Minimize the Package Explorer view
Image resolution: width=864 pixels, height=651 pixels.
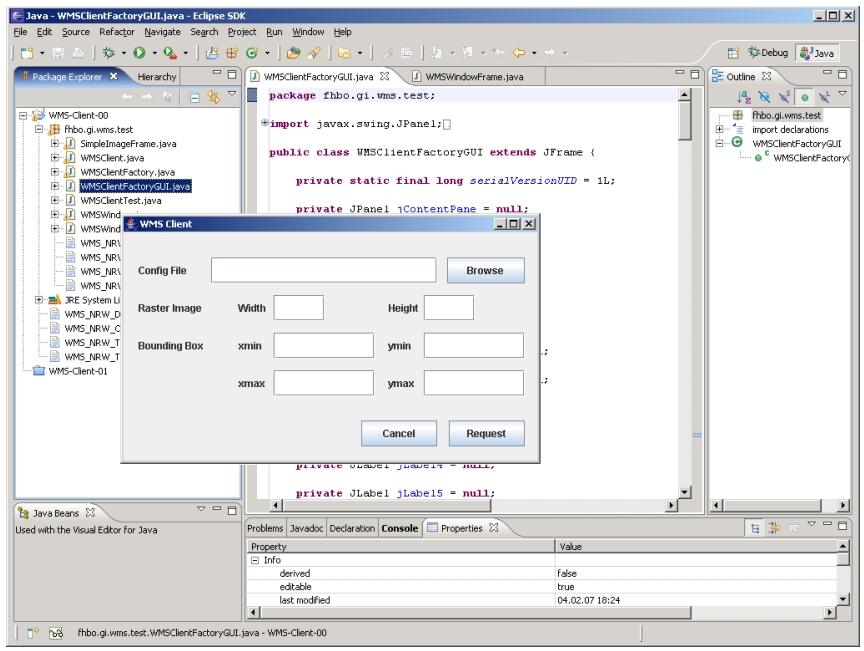217,73
